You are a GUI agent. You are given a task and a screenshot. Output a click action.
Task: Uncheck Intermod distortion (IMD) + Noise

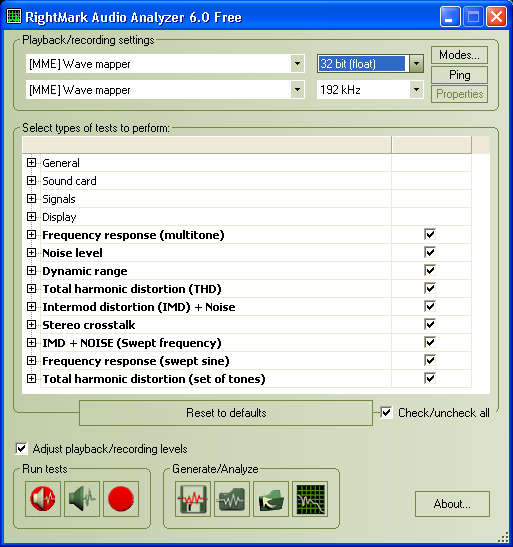pyautogui.click(x=430, y=307)
